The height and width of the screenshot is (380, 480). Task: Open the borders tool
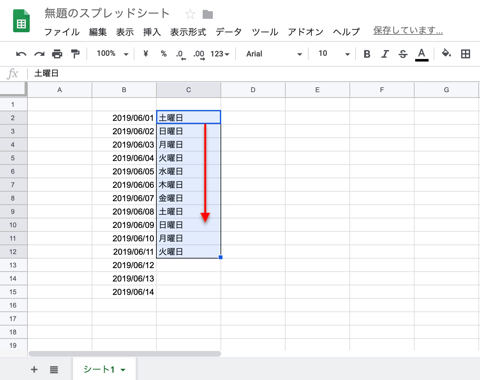click(x=466, y=54)
